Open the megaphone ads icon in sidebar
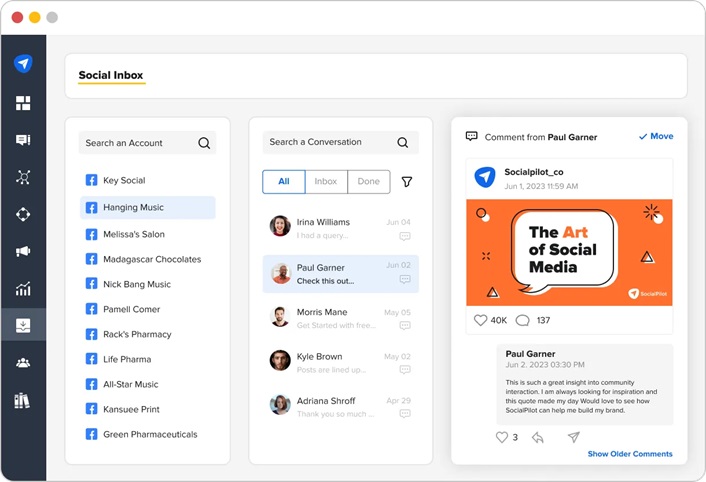This screenshot has width=706, height=482. [23, 251]
